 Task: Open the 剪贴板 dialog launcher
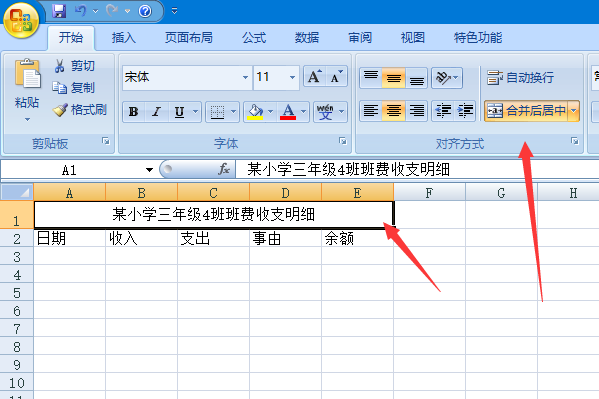point(106,141)
